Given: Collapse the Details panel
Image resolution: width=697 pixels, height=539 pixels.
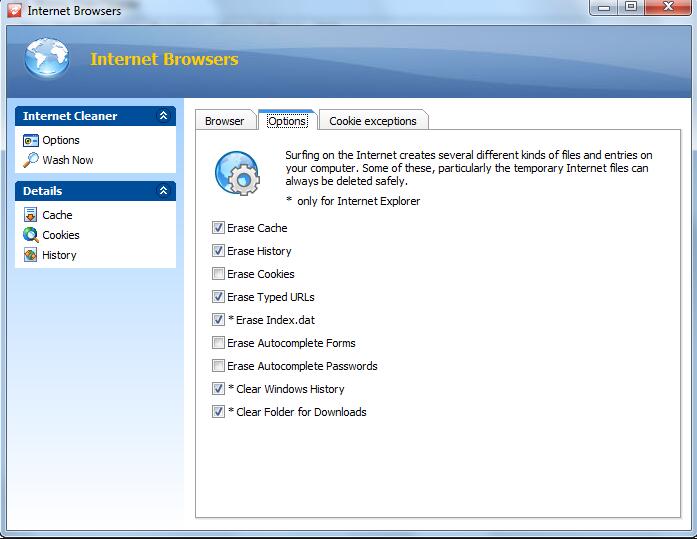Looking at the screenshot, I should (x=163, y=191).
